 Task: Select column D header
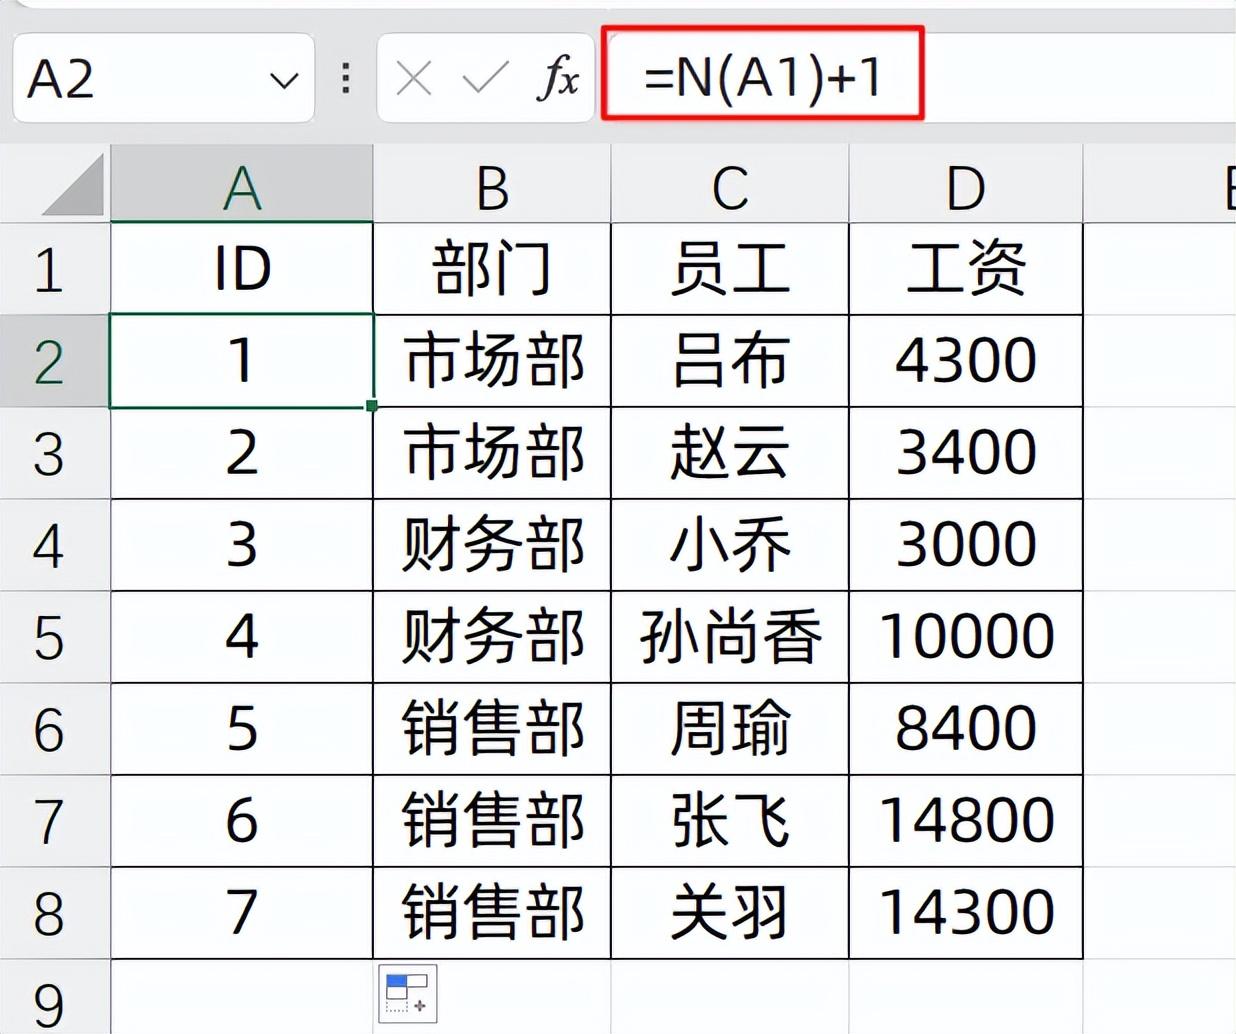tap(966, 184)
